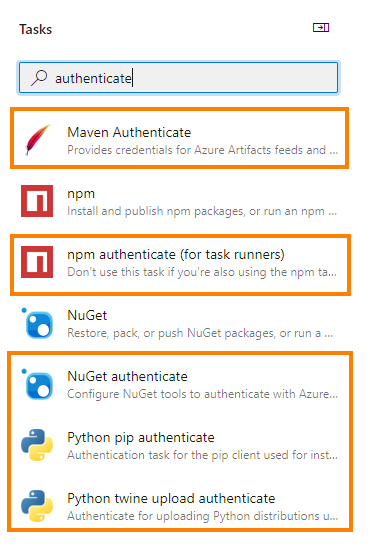Click the NuGet authenticate icon
The height and width of the screenshot is (555, 370).
click(x=37, y=384)
